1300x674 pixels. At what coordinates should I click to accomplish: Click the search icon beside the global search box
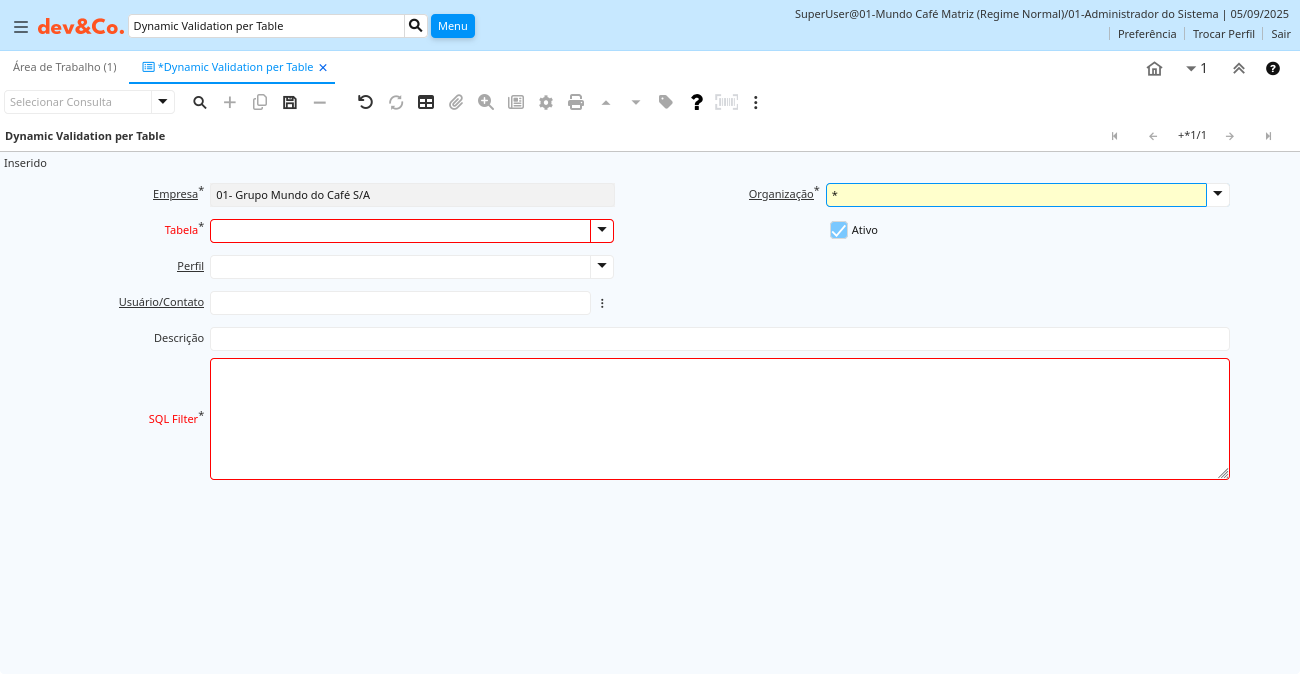pos(416,26)
